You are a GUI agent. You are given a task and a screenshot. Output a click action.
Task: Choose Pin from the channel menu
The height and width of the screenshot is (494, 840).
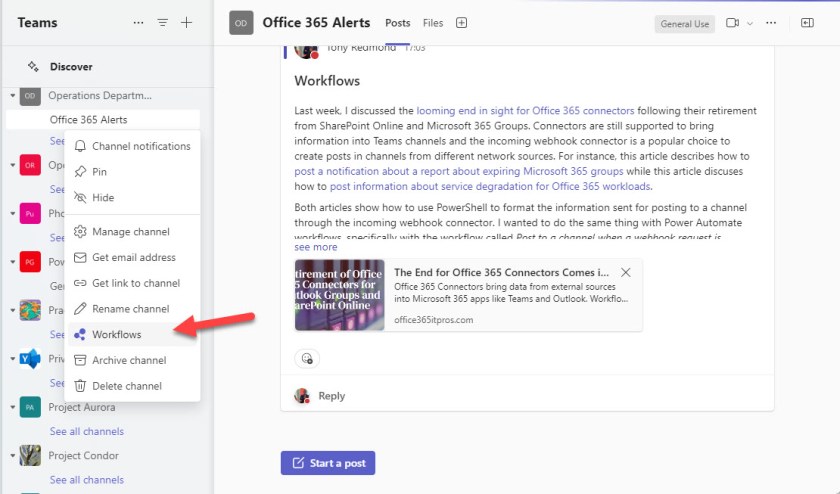click(132, 171)
